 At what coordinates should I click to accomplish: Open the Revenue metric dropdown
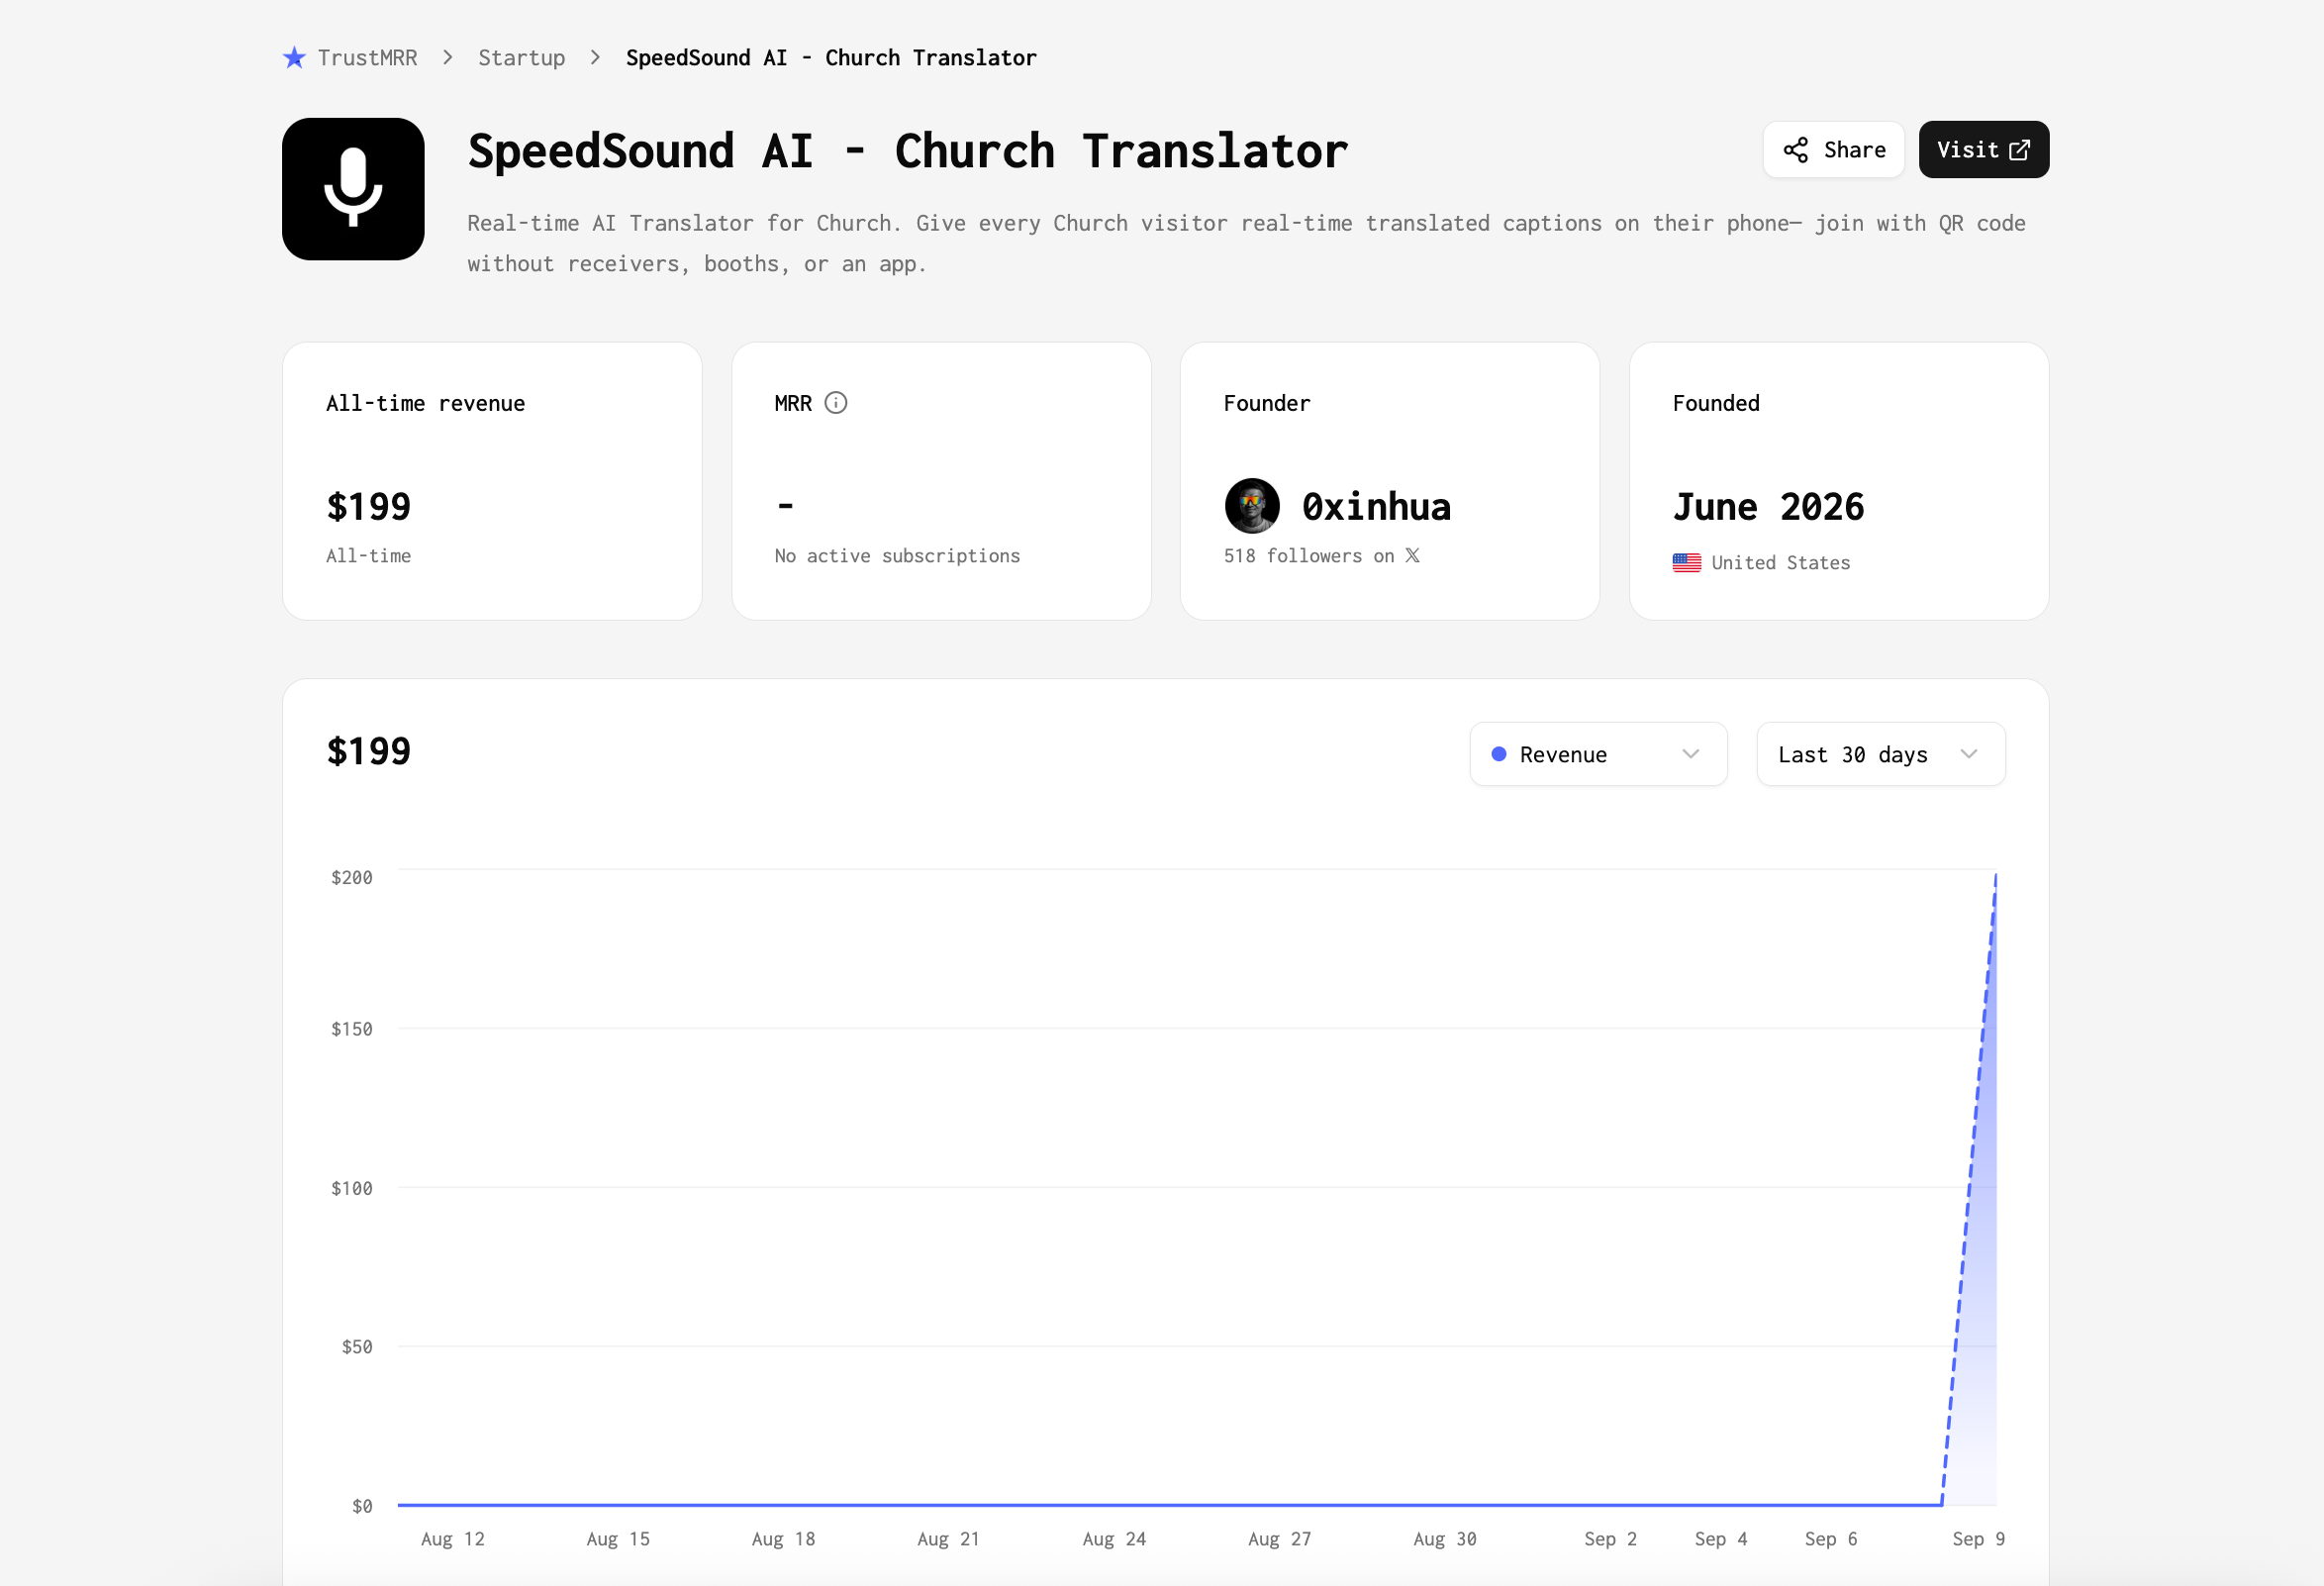pos(1598,754)
